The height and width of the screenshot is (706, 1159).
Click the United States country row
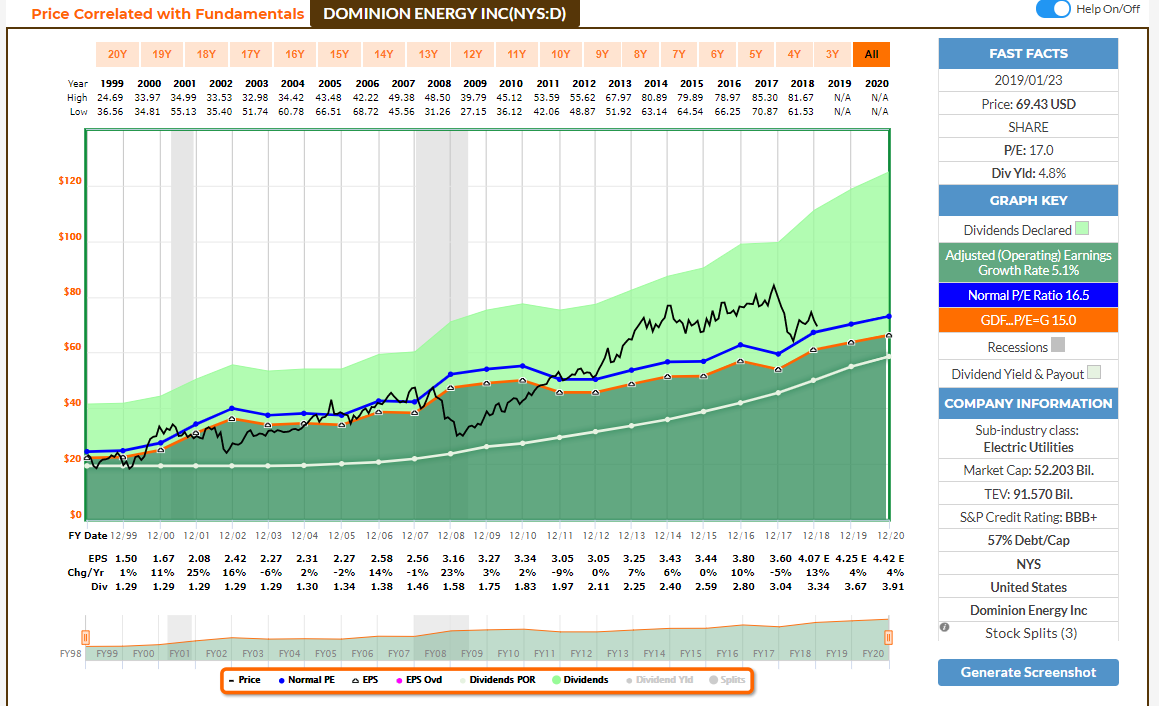tap(1028, 587)
